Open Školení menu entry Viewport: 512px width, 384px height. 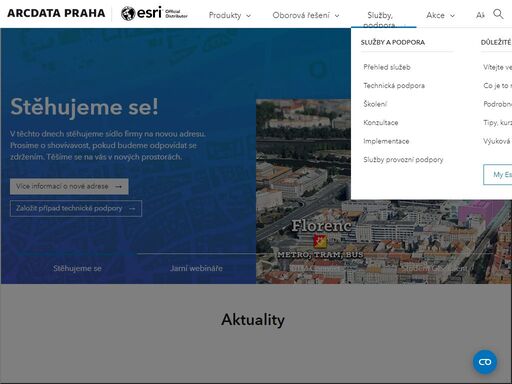pyautogui.click(x=375, y=104)
